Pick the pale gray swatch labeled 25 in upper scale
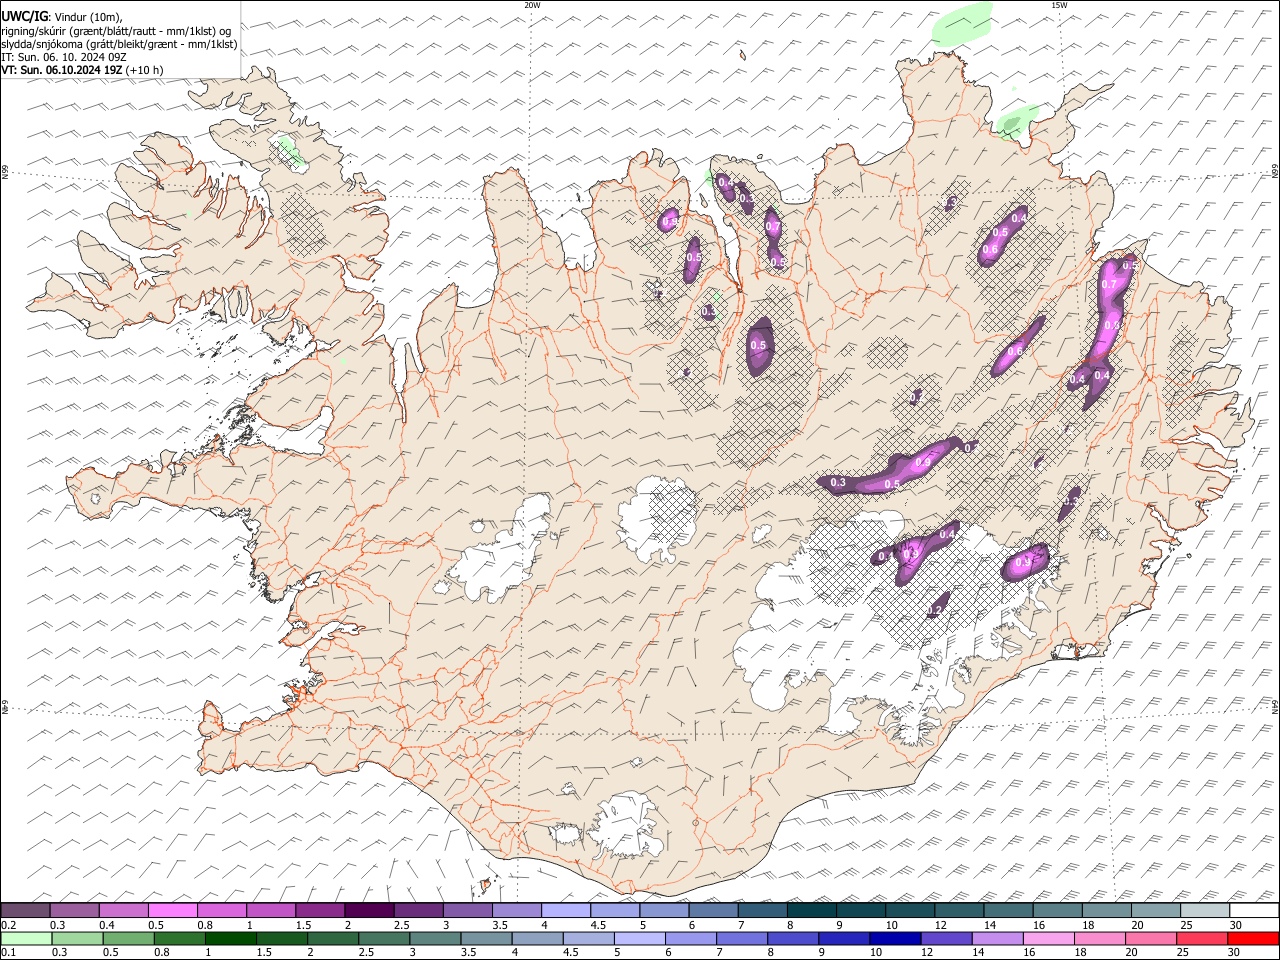This screenshot has width=1280, height=960. pos(1204,910)
